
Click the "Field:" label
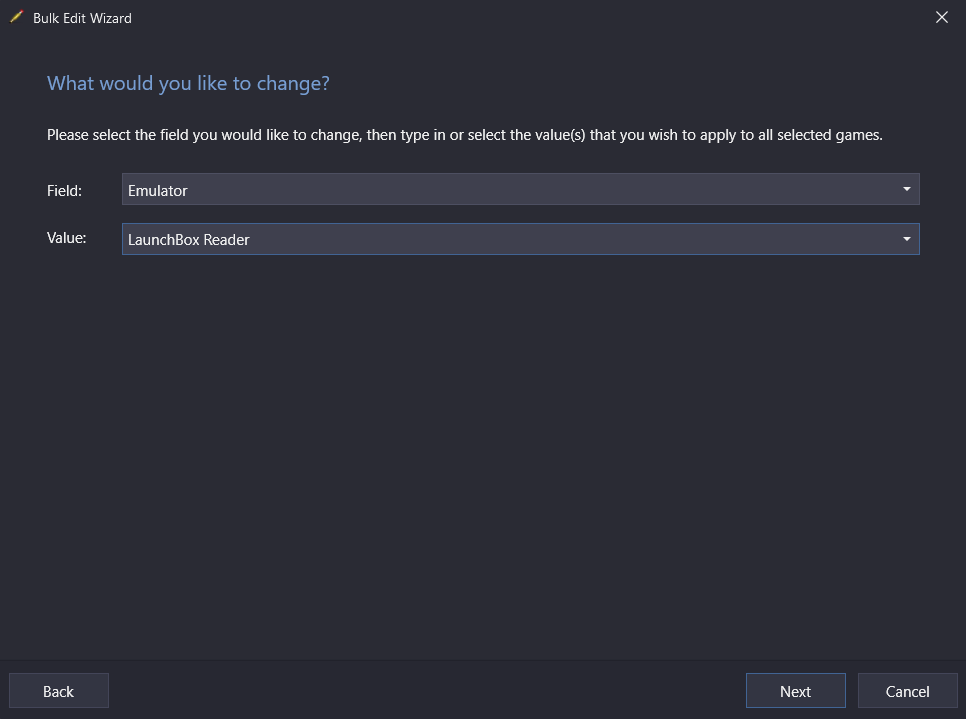(64, 190)
